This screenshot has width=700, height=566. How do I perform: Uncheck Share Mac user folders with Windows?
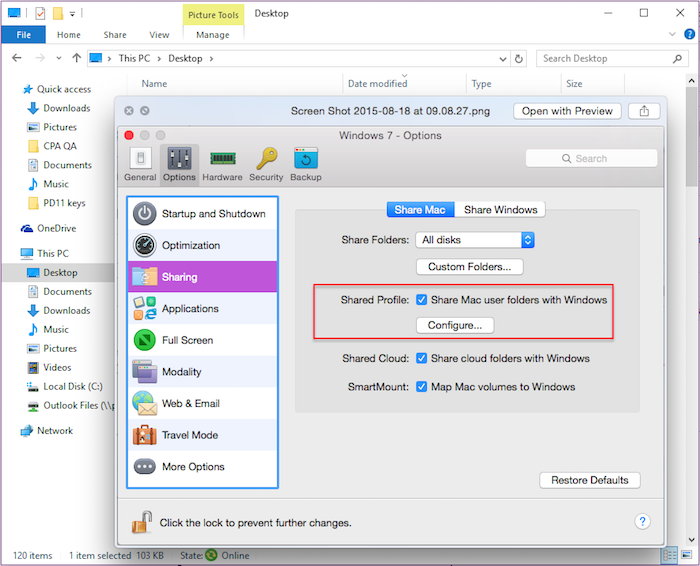point(422,300)
